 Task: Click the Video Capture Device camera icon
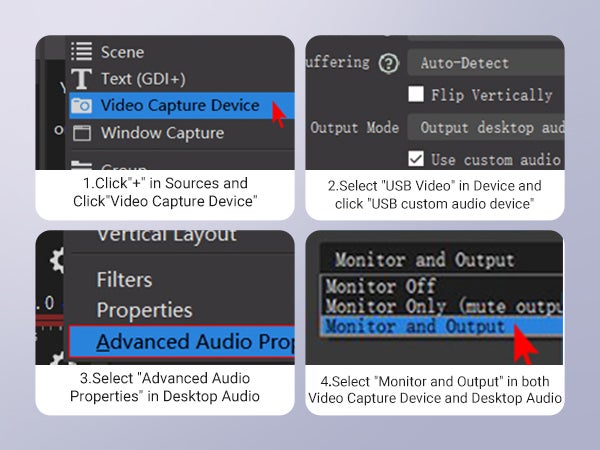(82, 106)
